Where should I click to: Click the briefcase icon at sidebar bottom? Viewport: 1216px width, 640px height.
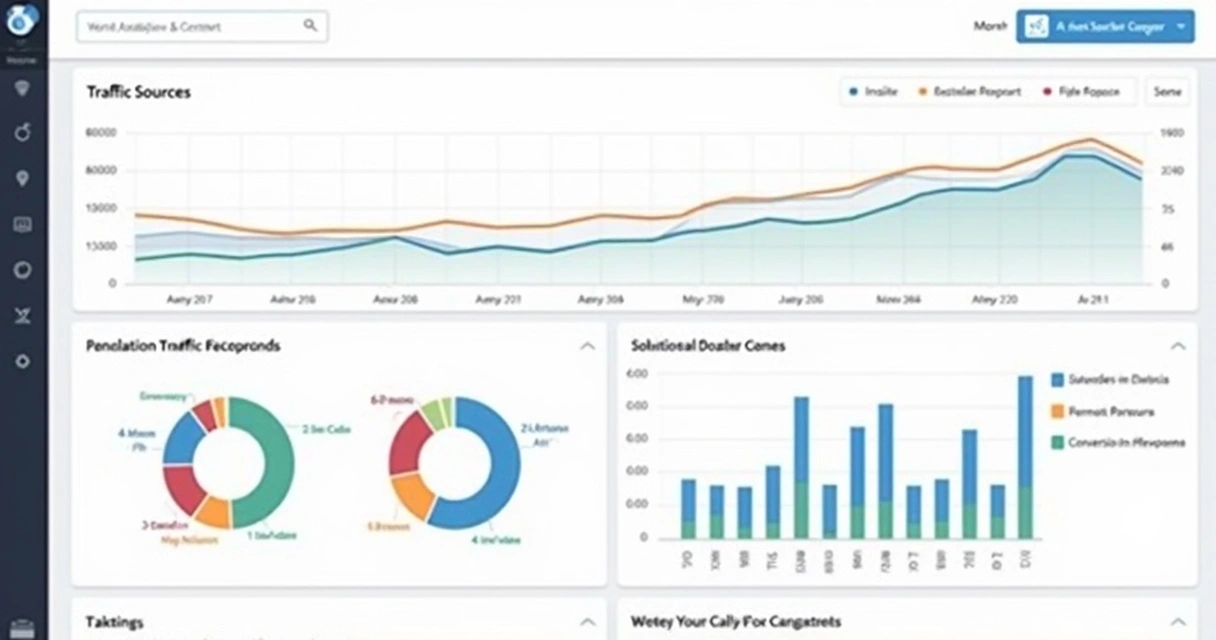click(22, 629)
